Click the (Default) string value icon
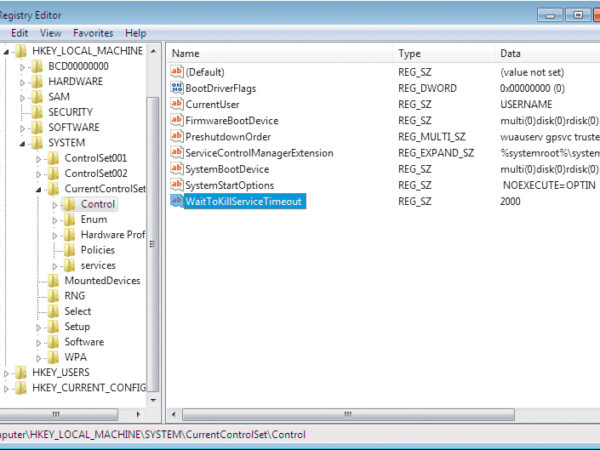Screen dimensions: 600x450 178,72
